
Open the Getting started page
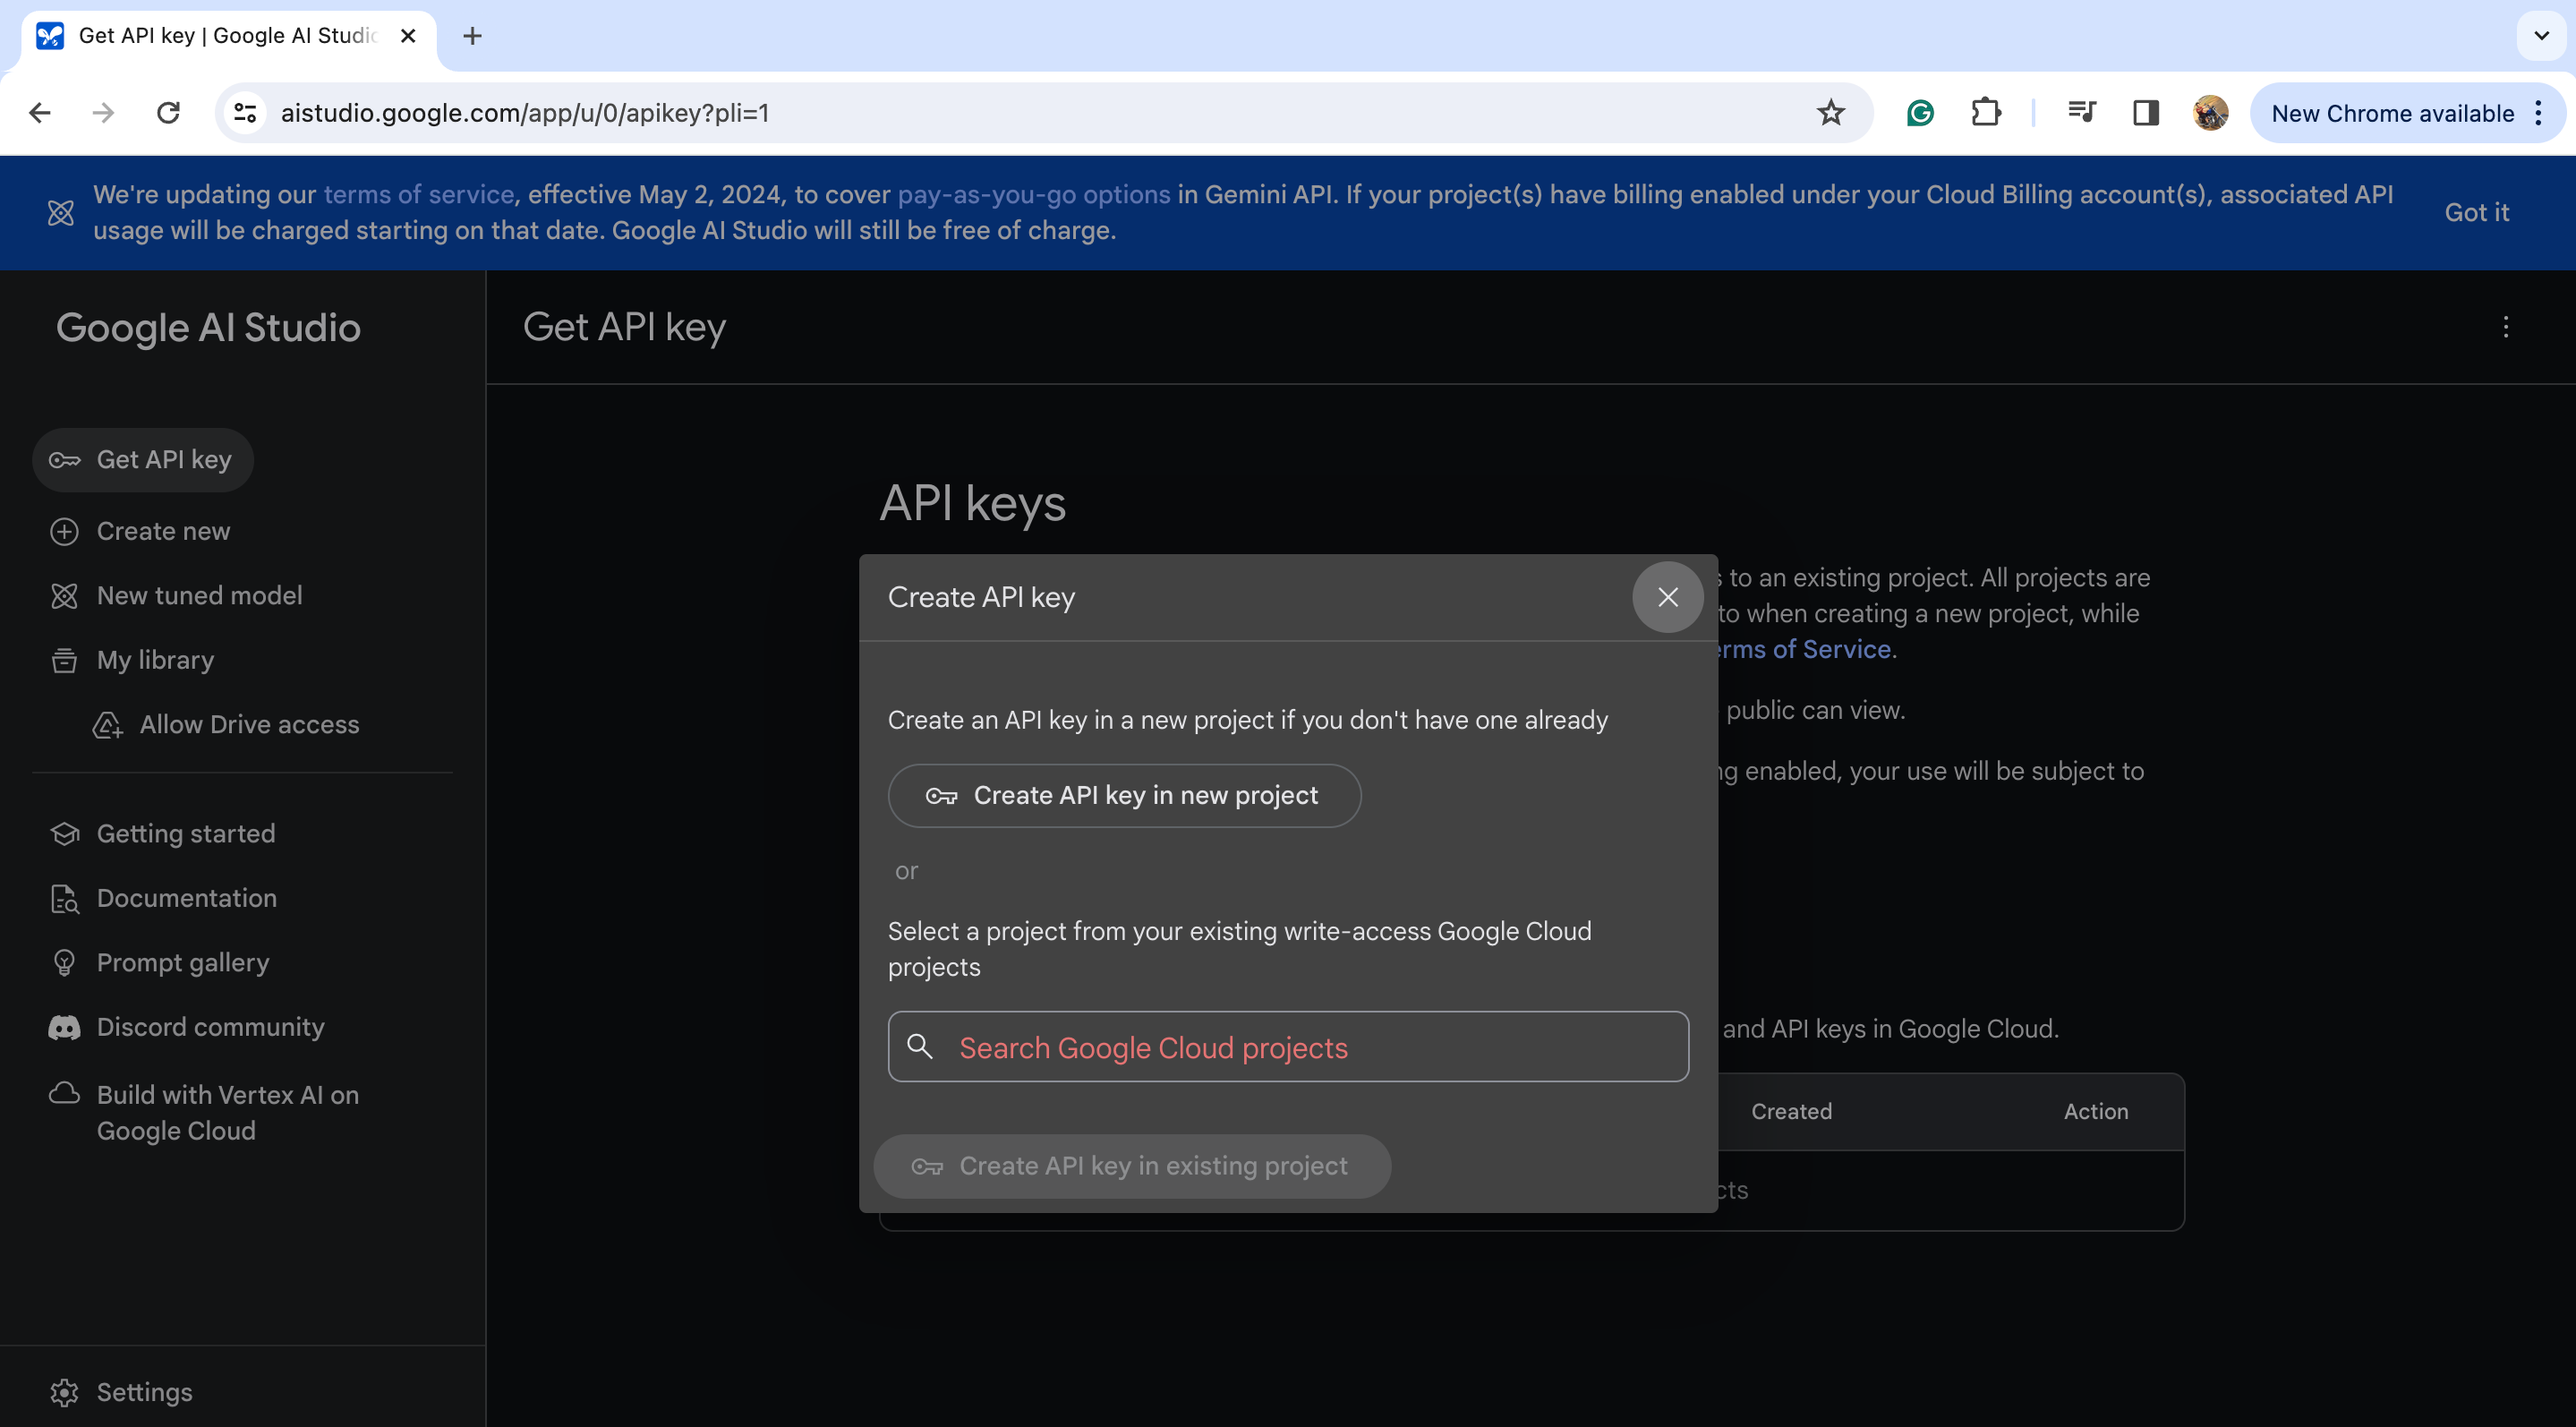[x=185, y=833]
